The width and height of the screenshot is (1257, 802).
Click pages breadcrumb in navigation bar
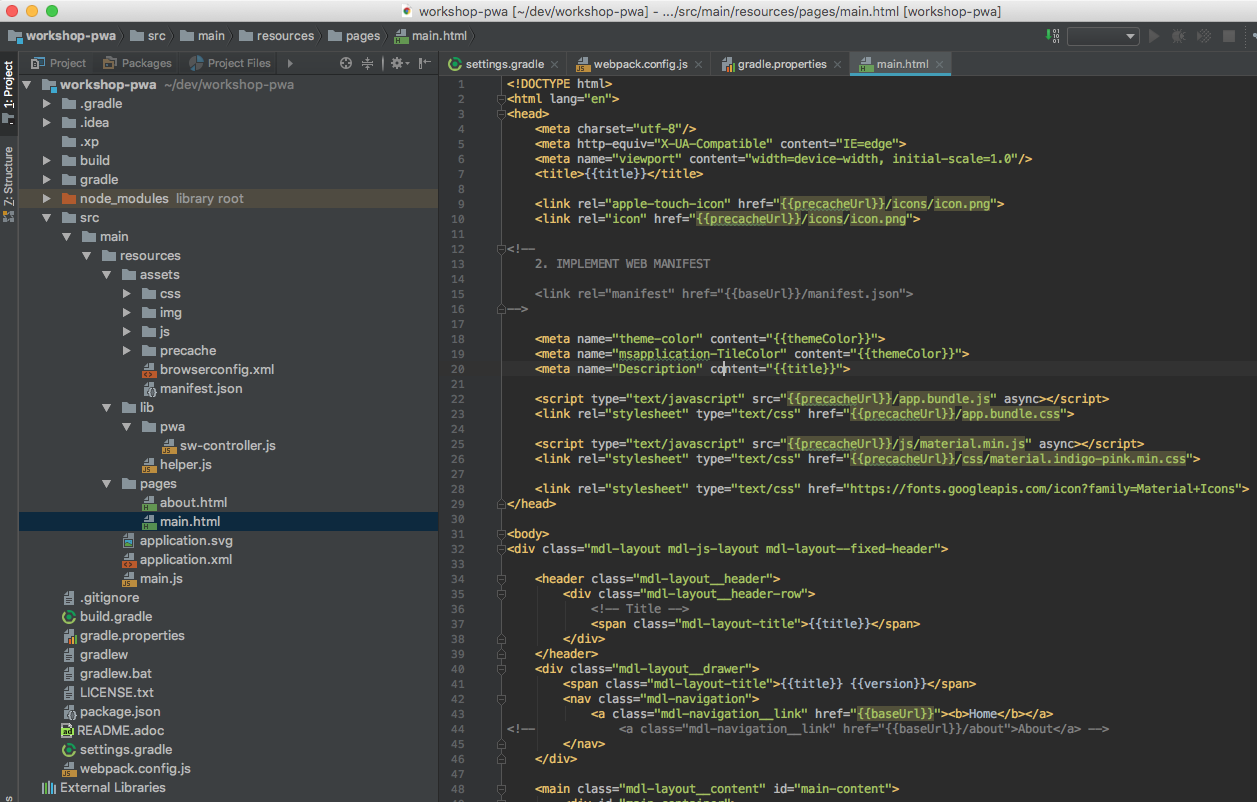[x=353, y=36]
